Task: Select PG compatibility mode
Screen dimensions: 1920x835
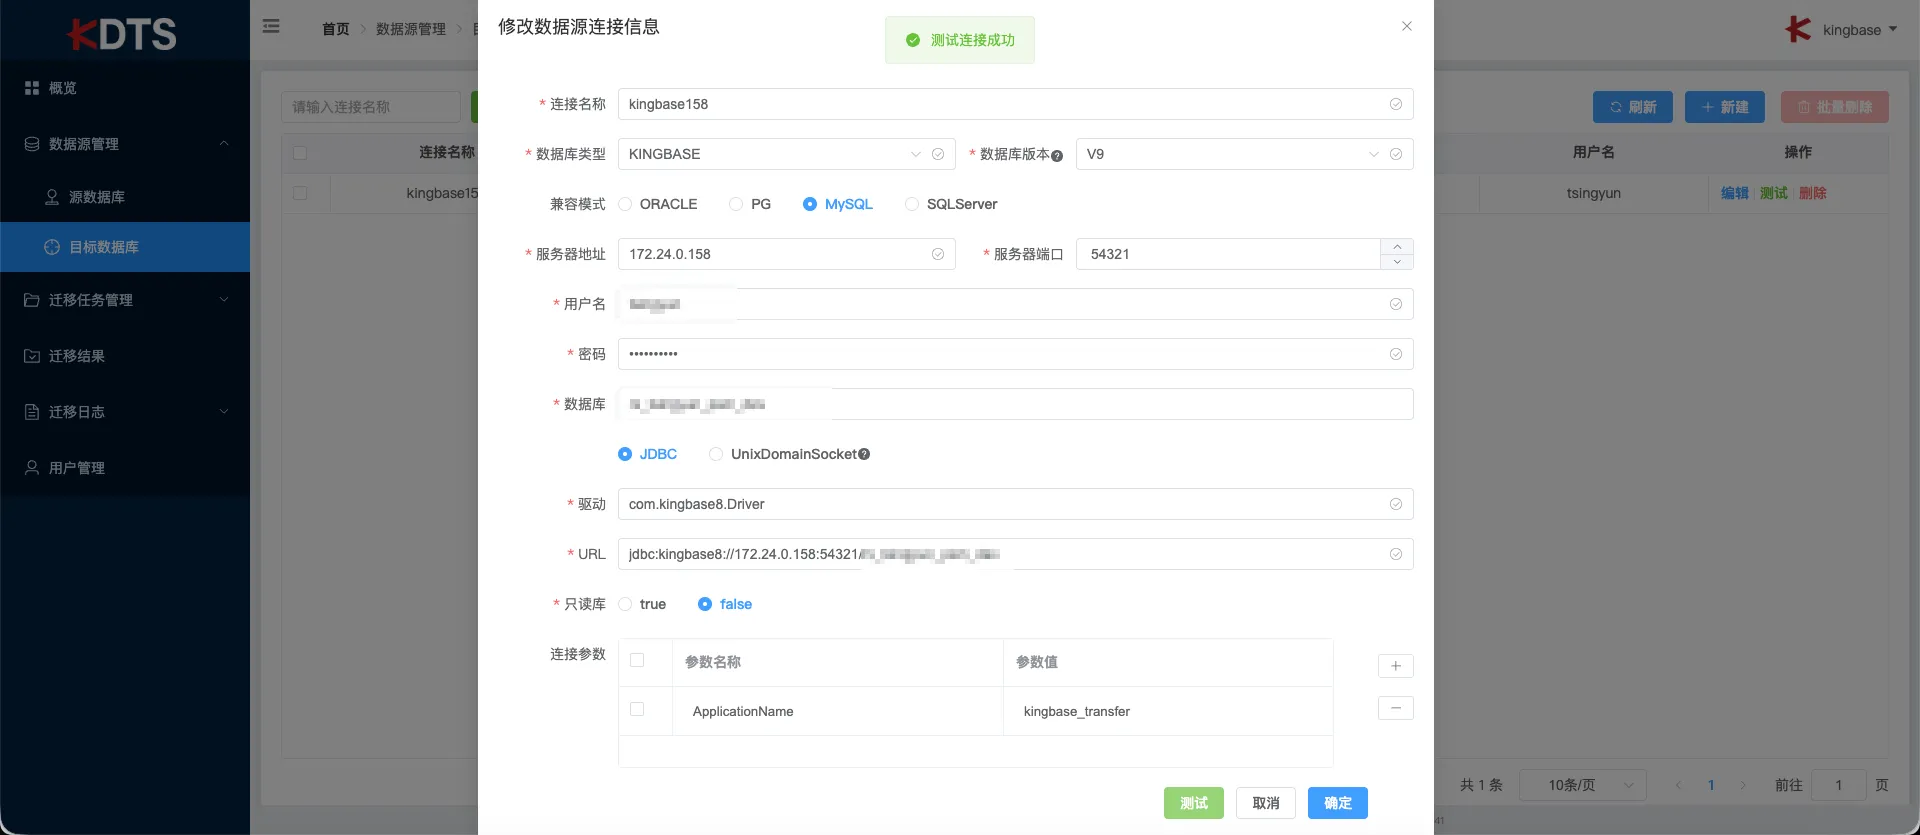Action: tap(750, 204)
